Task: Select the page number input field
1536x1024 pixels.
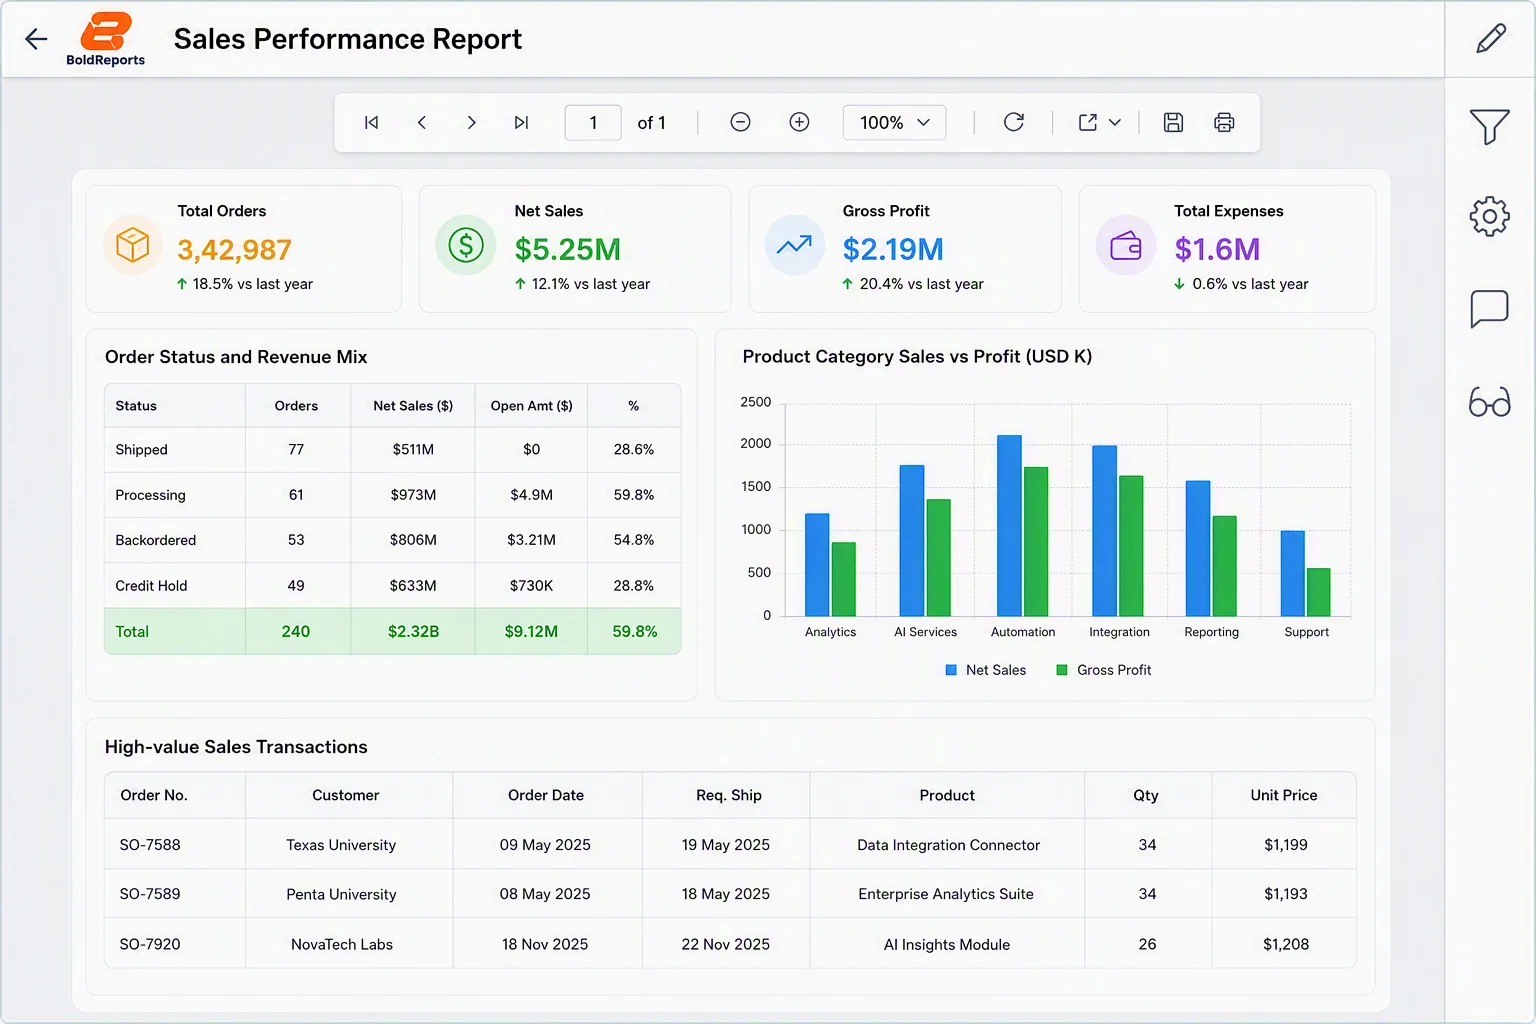Action: [x=593, y=122]
